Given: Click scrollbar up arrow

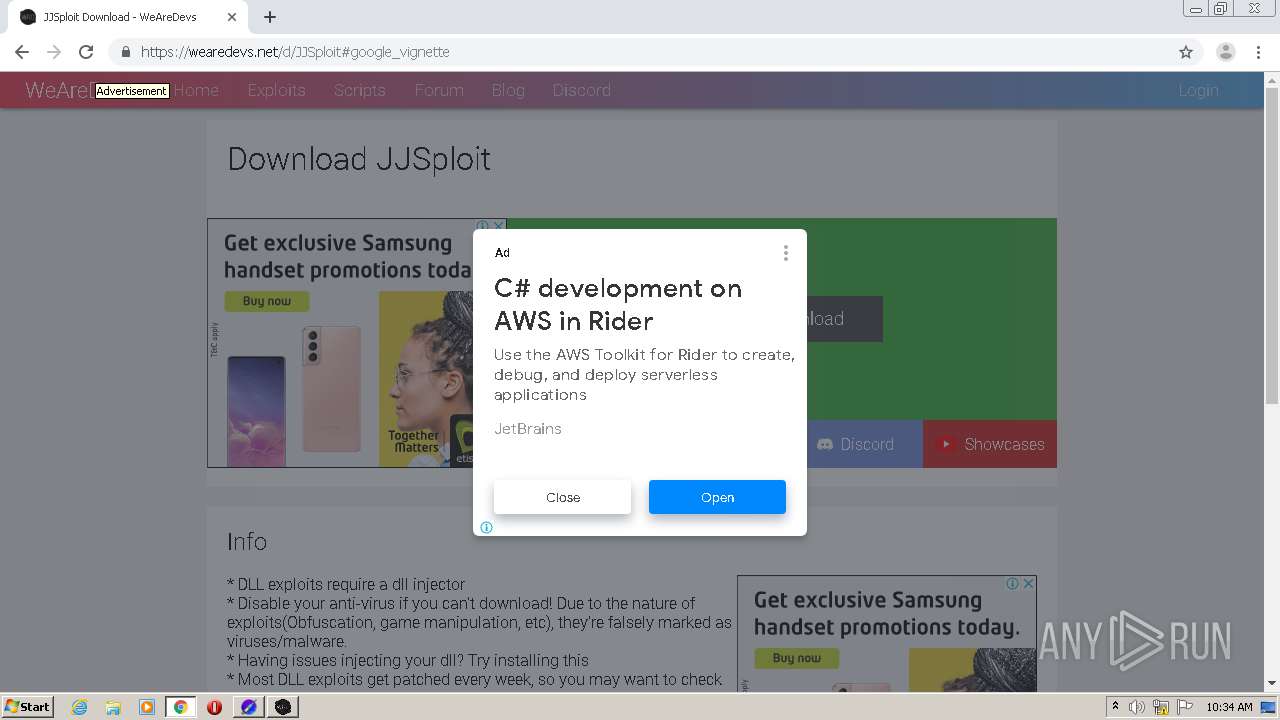Looking at the screenshot, I should tap(1272, 79).
